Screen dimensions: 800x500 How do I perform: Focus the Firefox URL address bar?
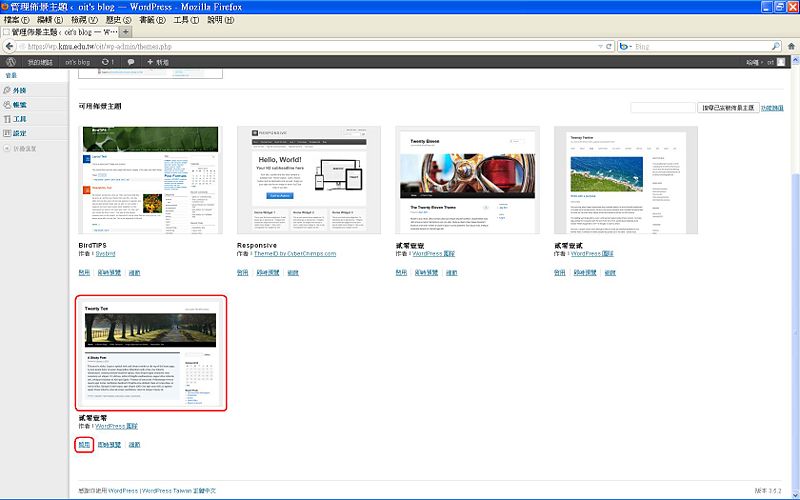[309, 46]
